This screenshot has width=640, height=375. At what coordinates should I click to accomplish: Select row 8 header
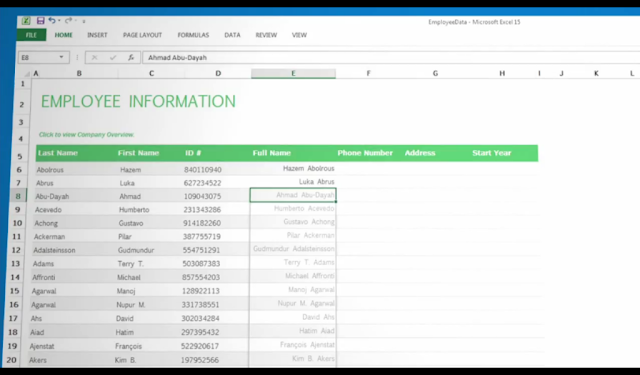tap(18, 196)
